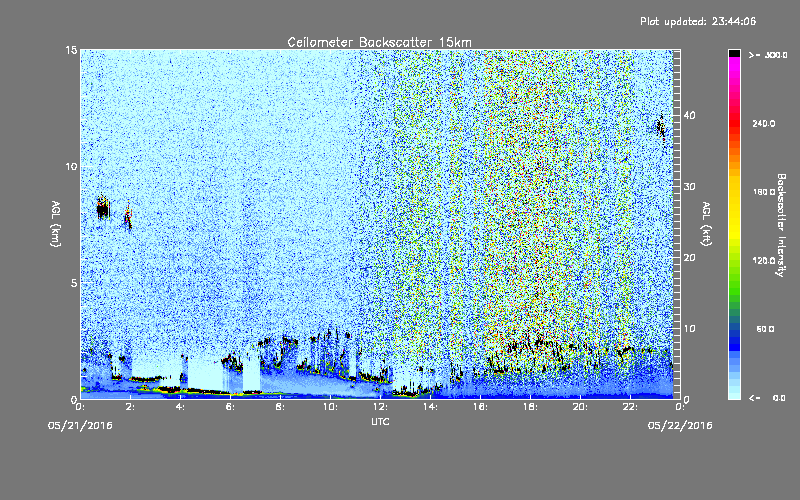Click the start date label 05/21/2016

coord(80,426)
